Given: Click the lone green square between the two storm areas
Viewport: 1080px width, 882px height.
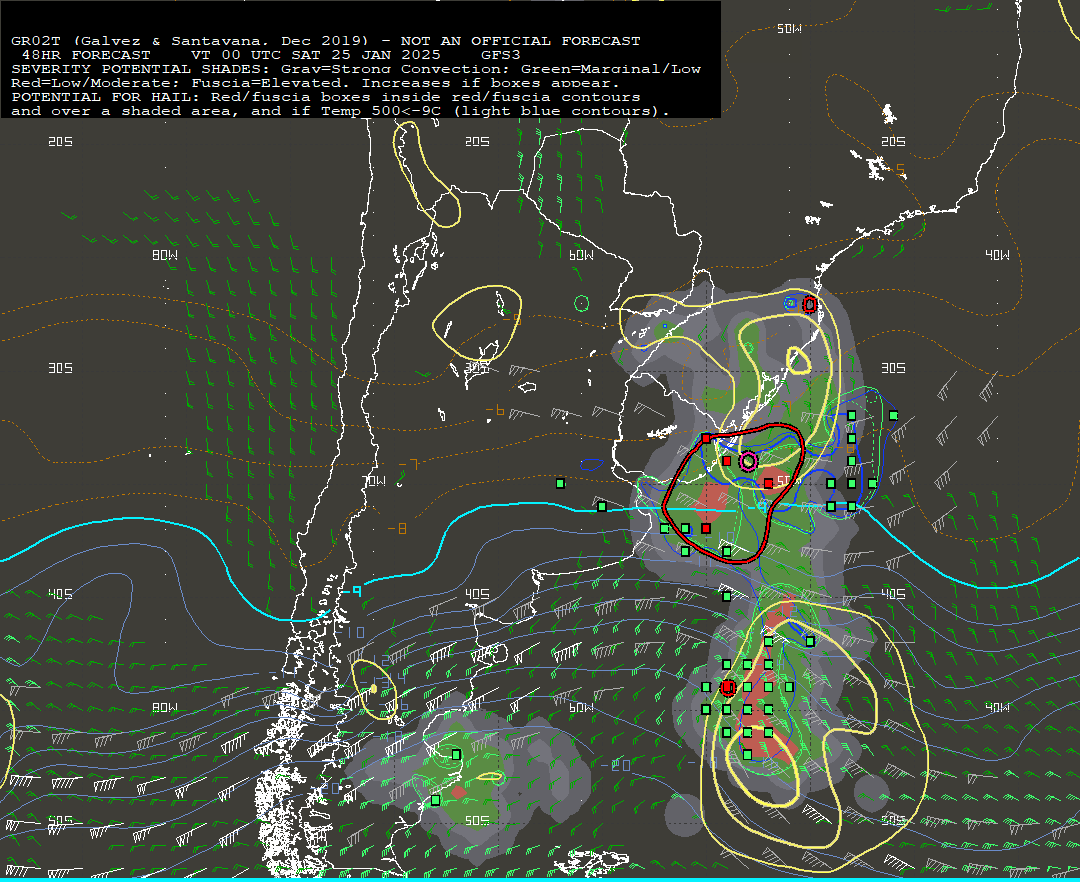Looking at the screenshot, I should 727,596.
